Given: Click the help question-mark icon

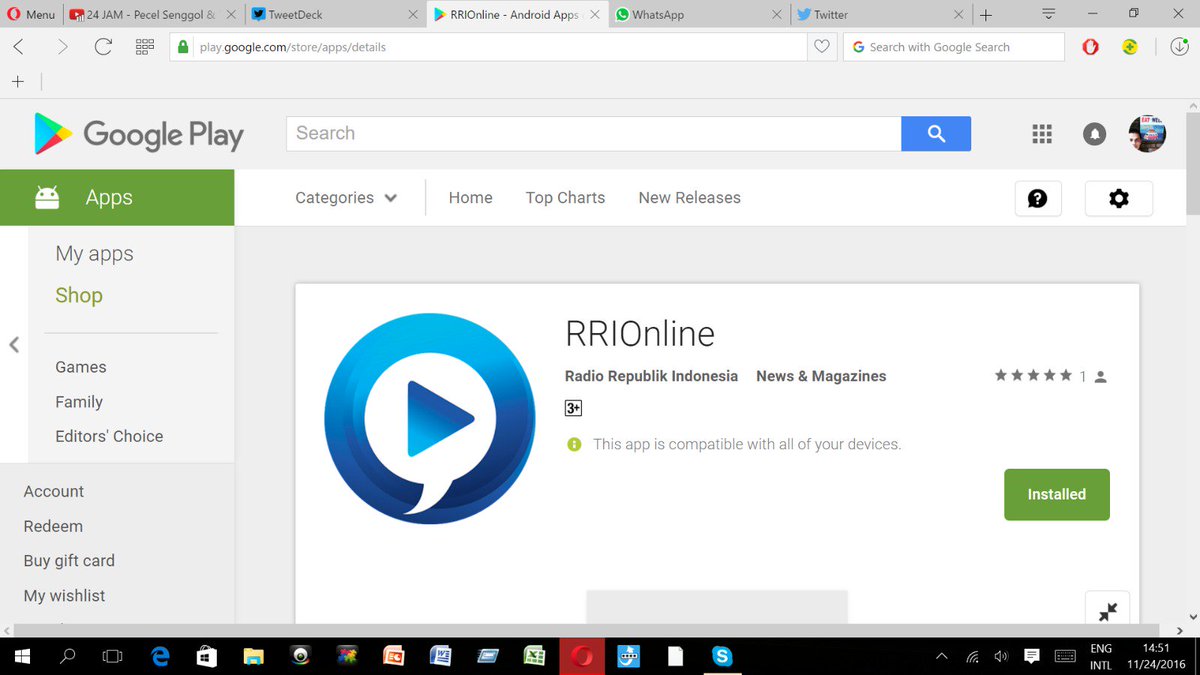Looking at the screenshot, I should [1038, 198].
